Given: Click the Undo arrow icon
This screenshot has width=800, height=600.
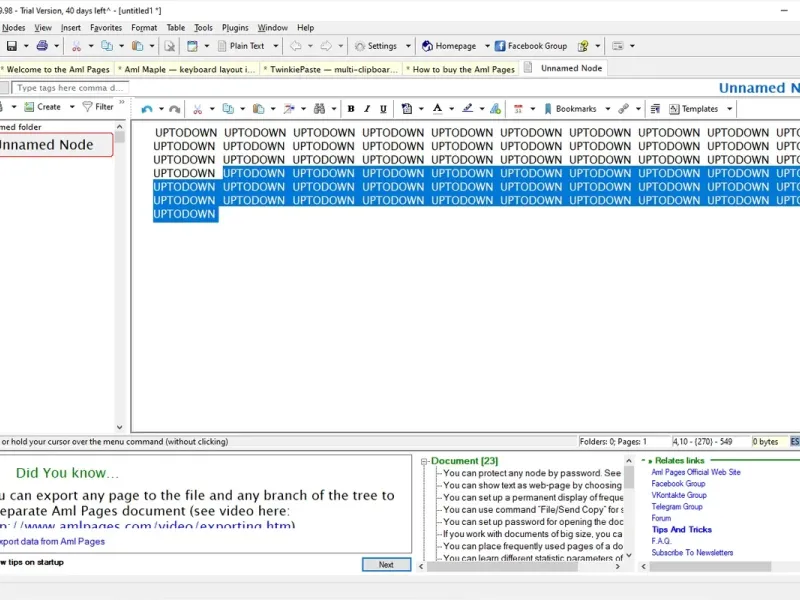Looking at the screenshot, I should click(x=148, y=109).
